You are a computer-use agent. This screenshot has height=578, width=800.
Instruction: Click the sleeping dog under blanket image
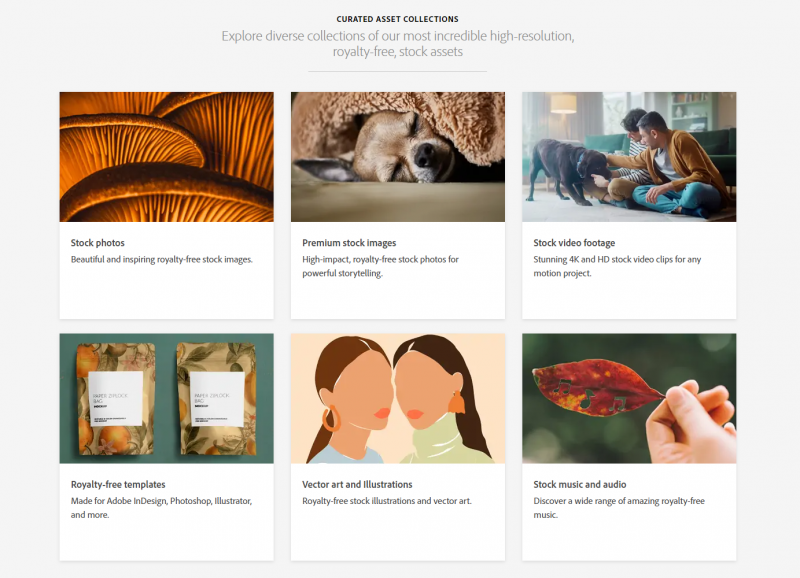[x=397, y=157]
